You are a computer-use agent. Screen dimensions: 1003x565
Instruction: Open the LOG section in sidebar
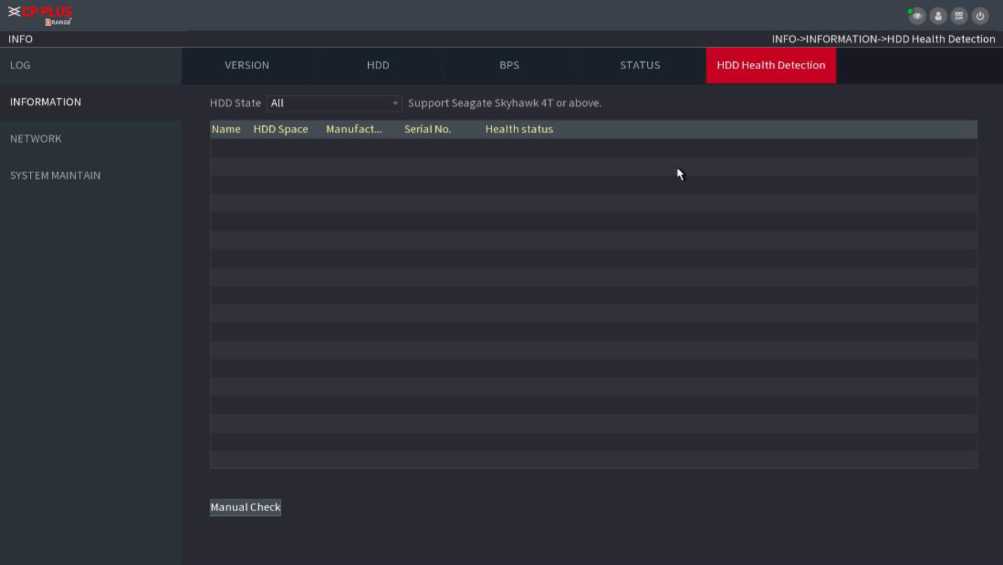point(21,65)
